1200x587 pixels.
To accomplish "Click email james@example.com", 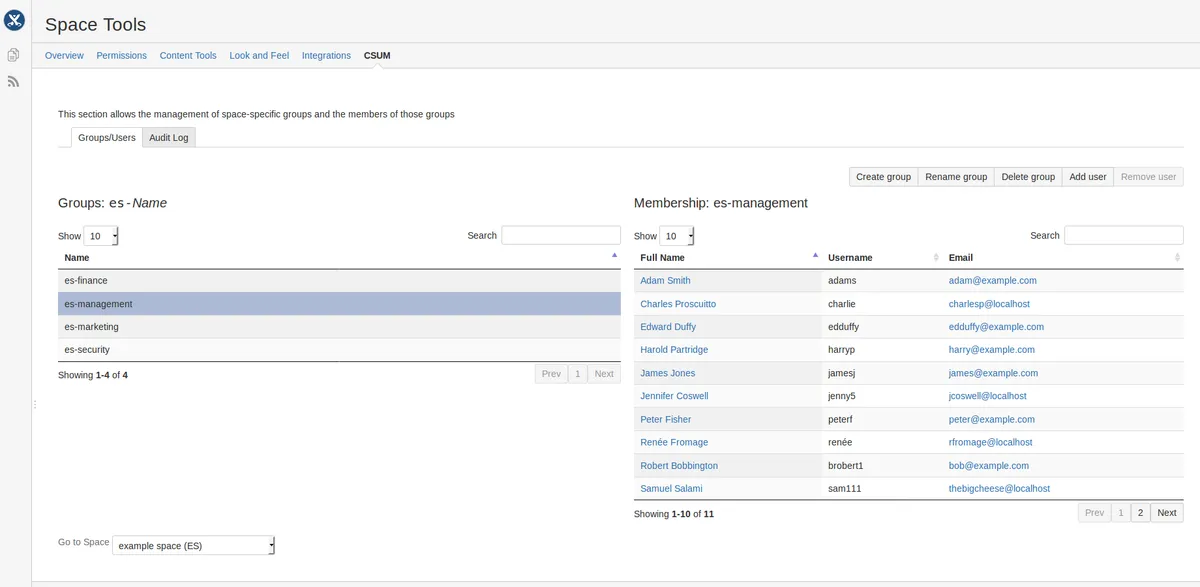I will (x=993, y=373).
